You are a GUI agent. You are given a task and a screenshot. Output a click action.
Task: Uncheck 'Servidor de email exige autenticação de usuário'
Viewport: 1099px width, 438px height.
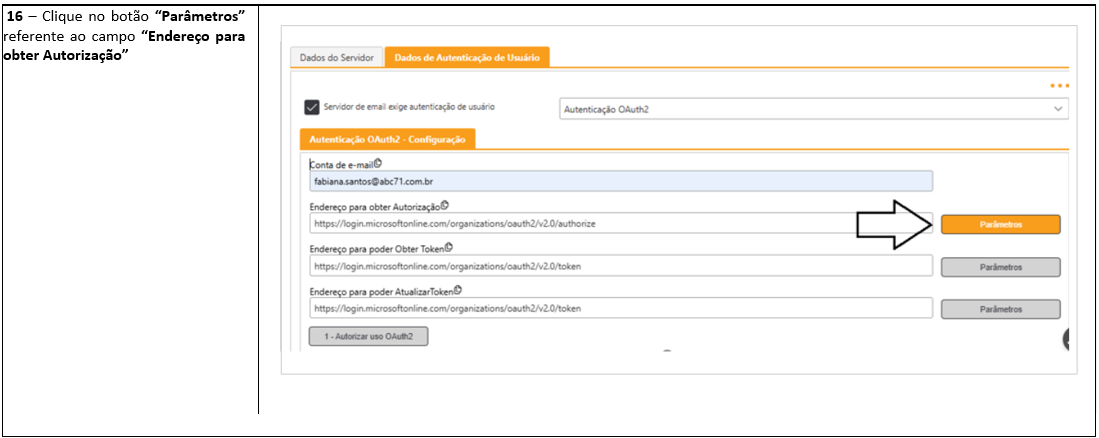pyautogui.click(x=312, y=108)
